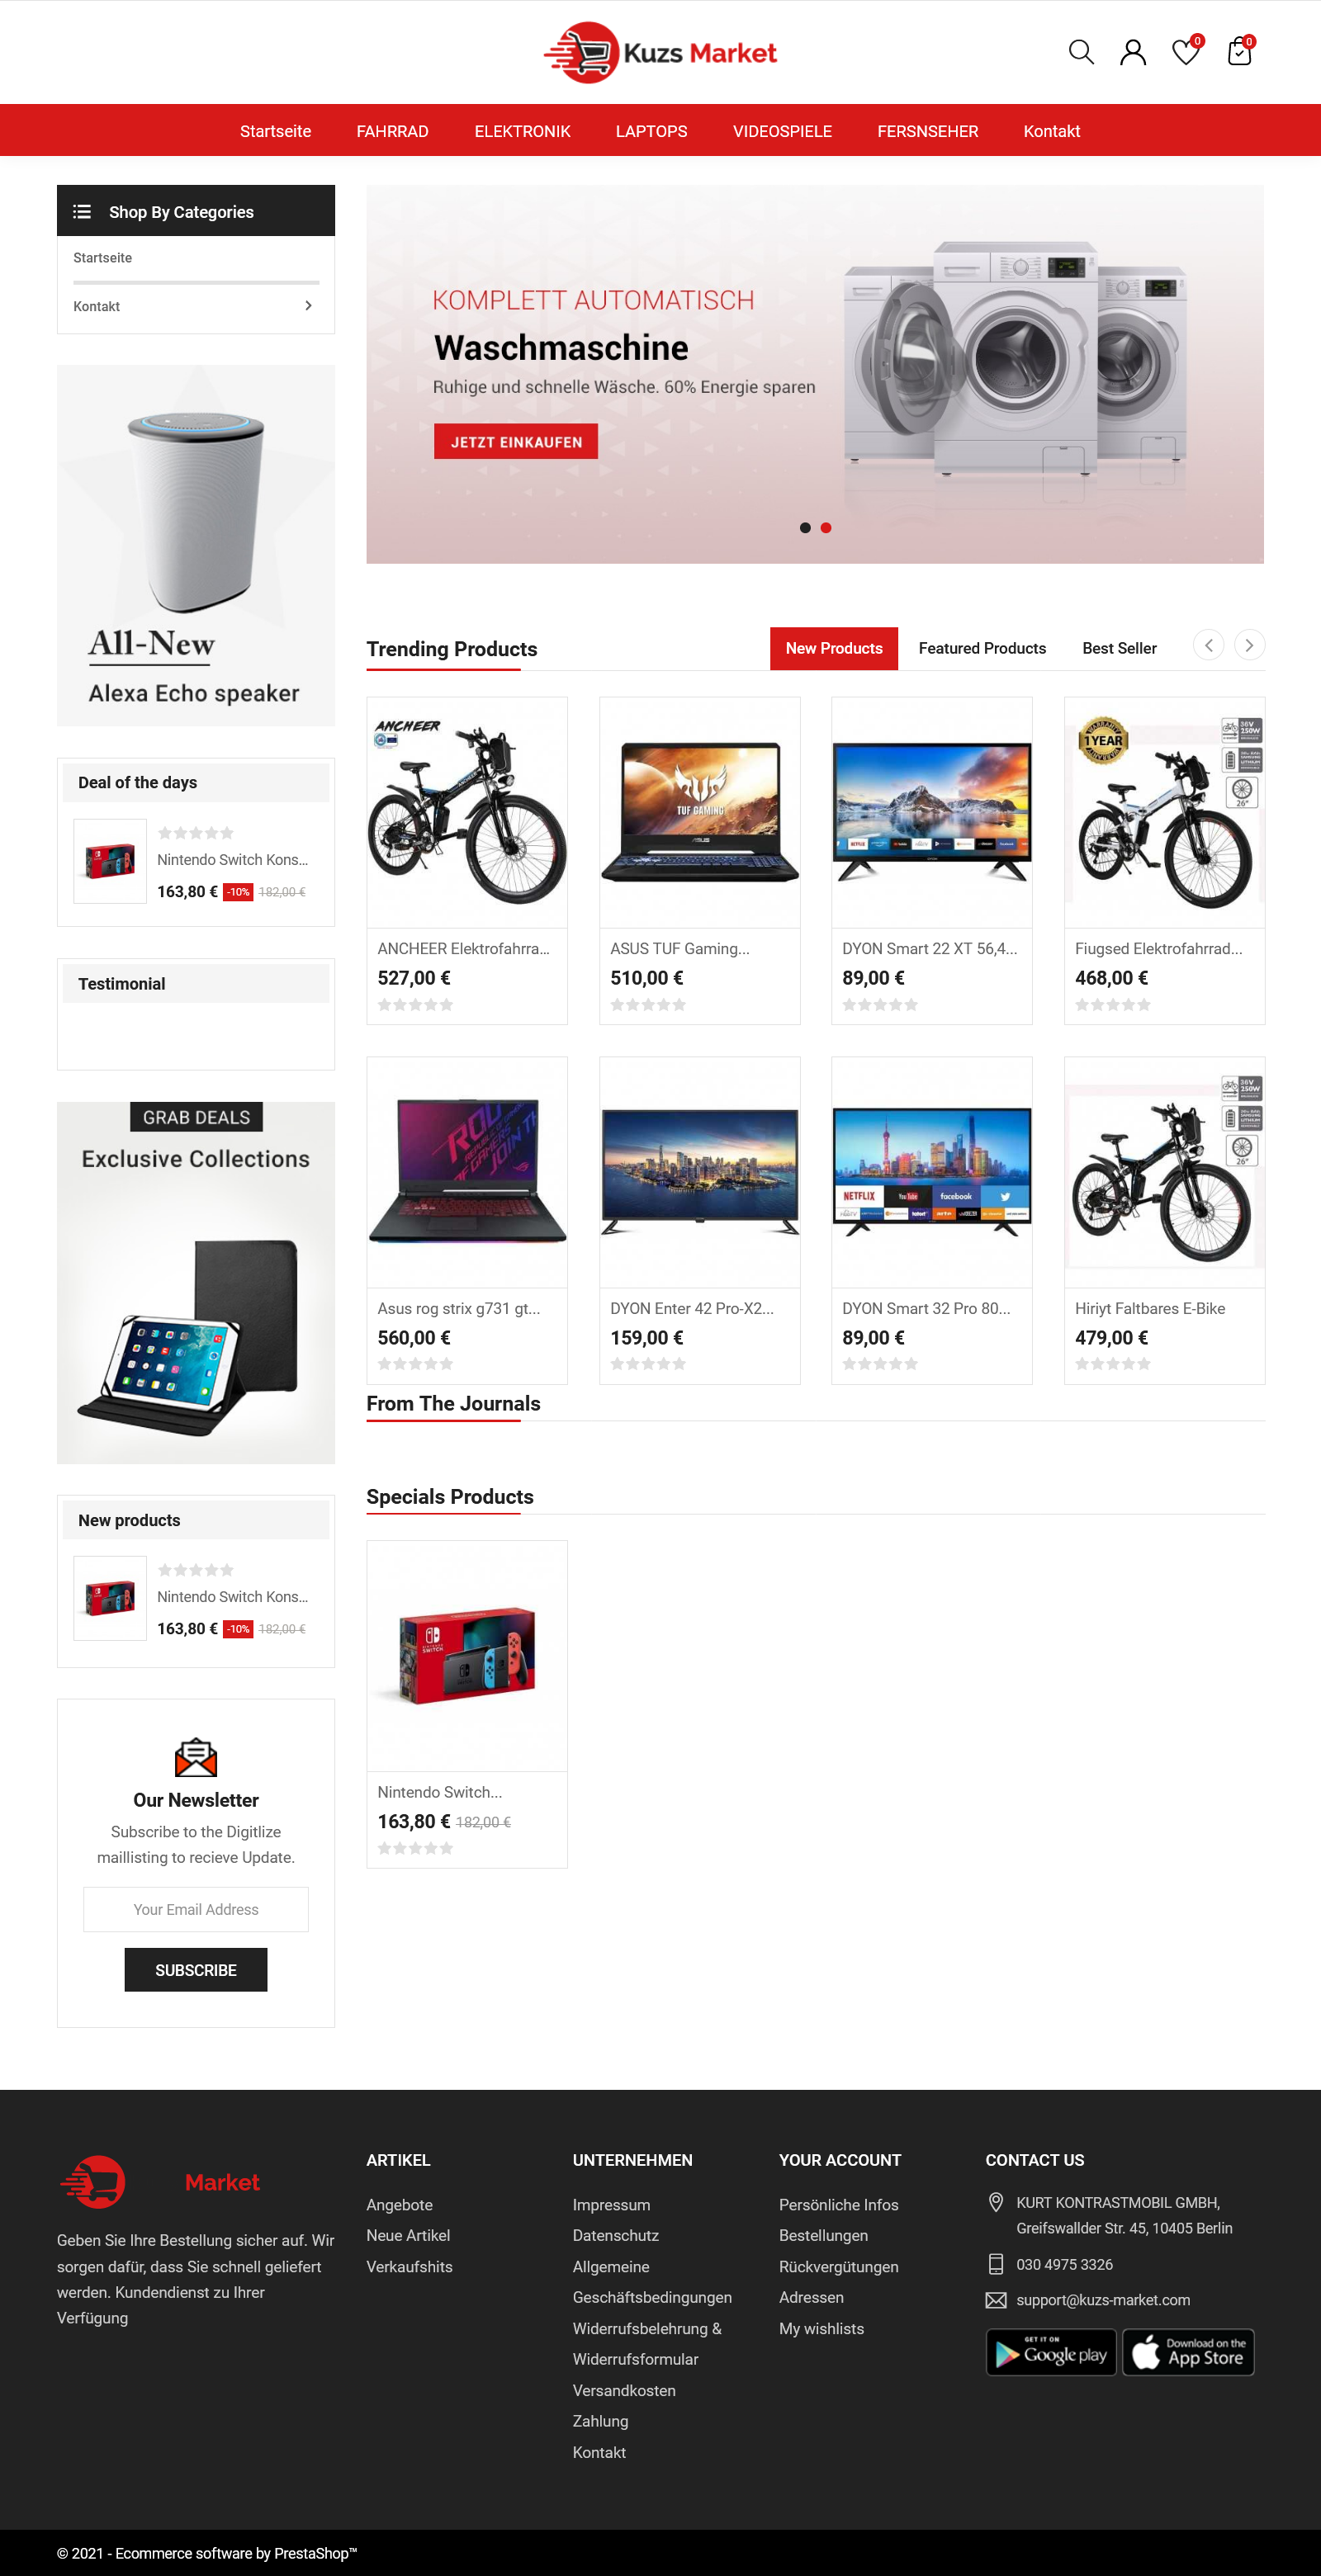Open the wishlist heart icon
The width and height of the screenshot is (1321, 2576).
click(x=1187, y=51)
